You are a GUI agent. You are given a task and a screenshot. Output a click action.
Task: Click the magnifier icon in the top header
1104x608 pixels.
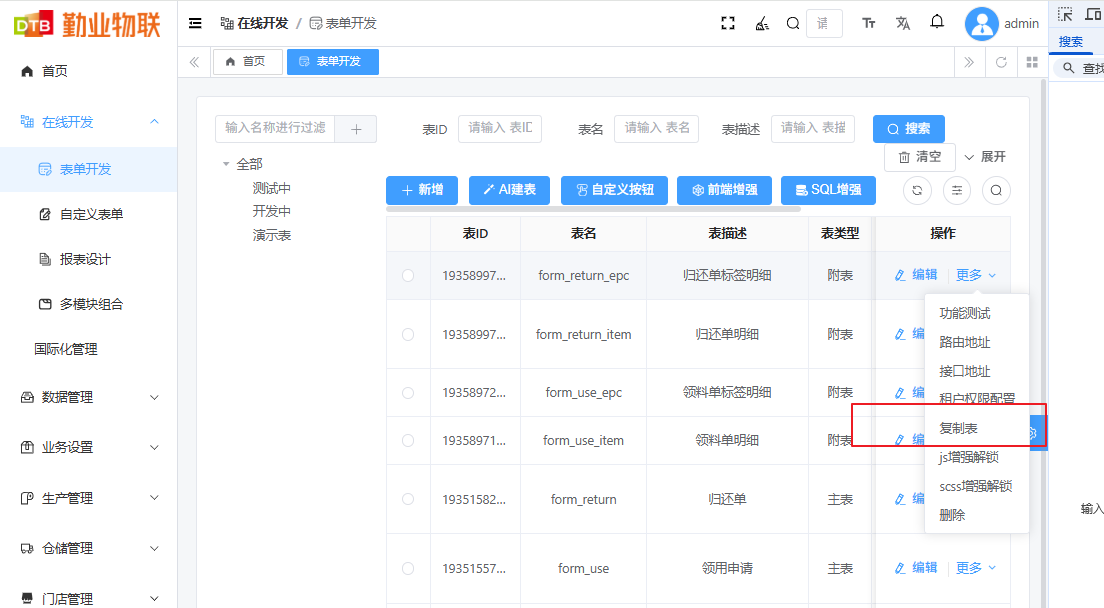coord(793,23)
